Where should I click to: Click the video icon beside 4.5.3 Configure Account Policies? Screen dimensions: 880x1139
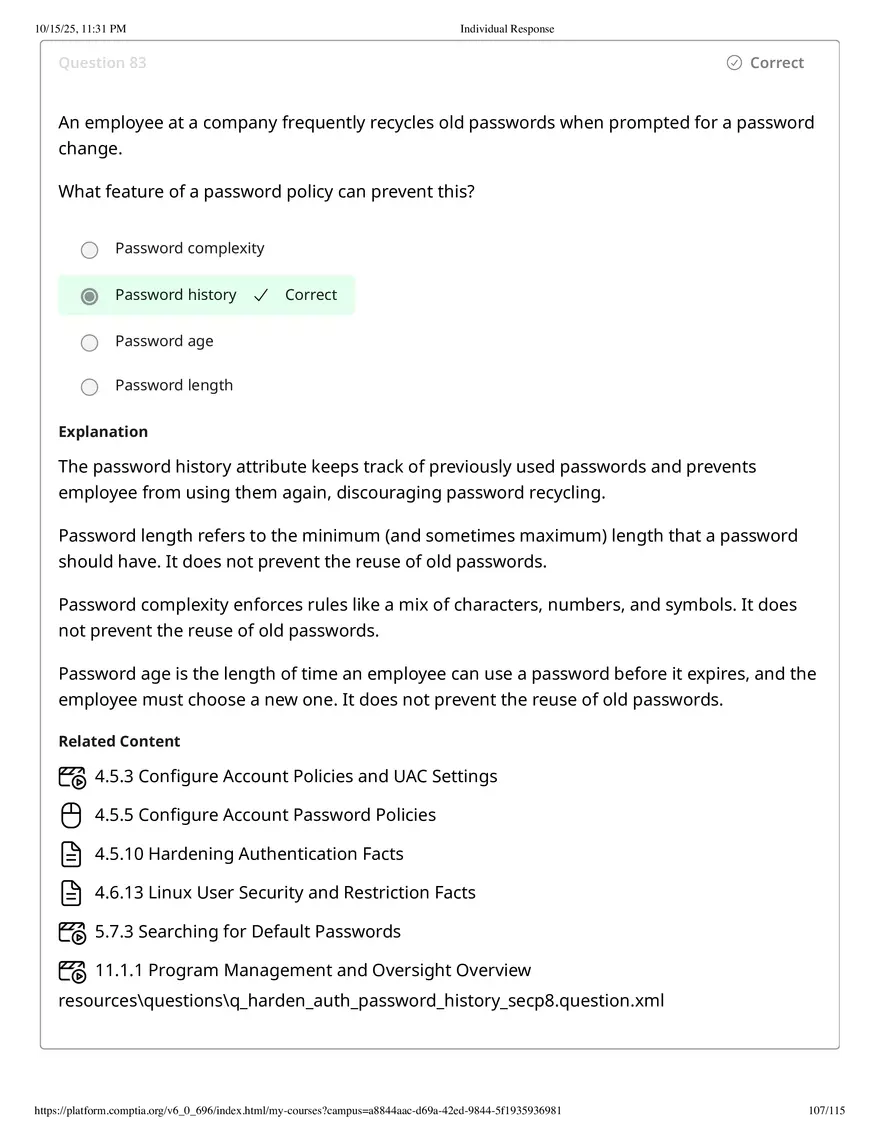(x=71, y=777)
